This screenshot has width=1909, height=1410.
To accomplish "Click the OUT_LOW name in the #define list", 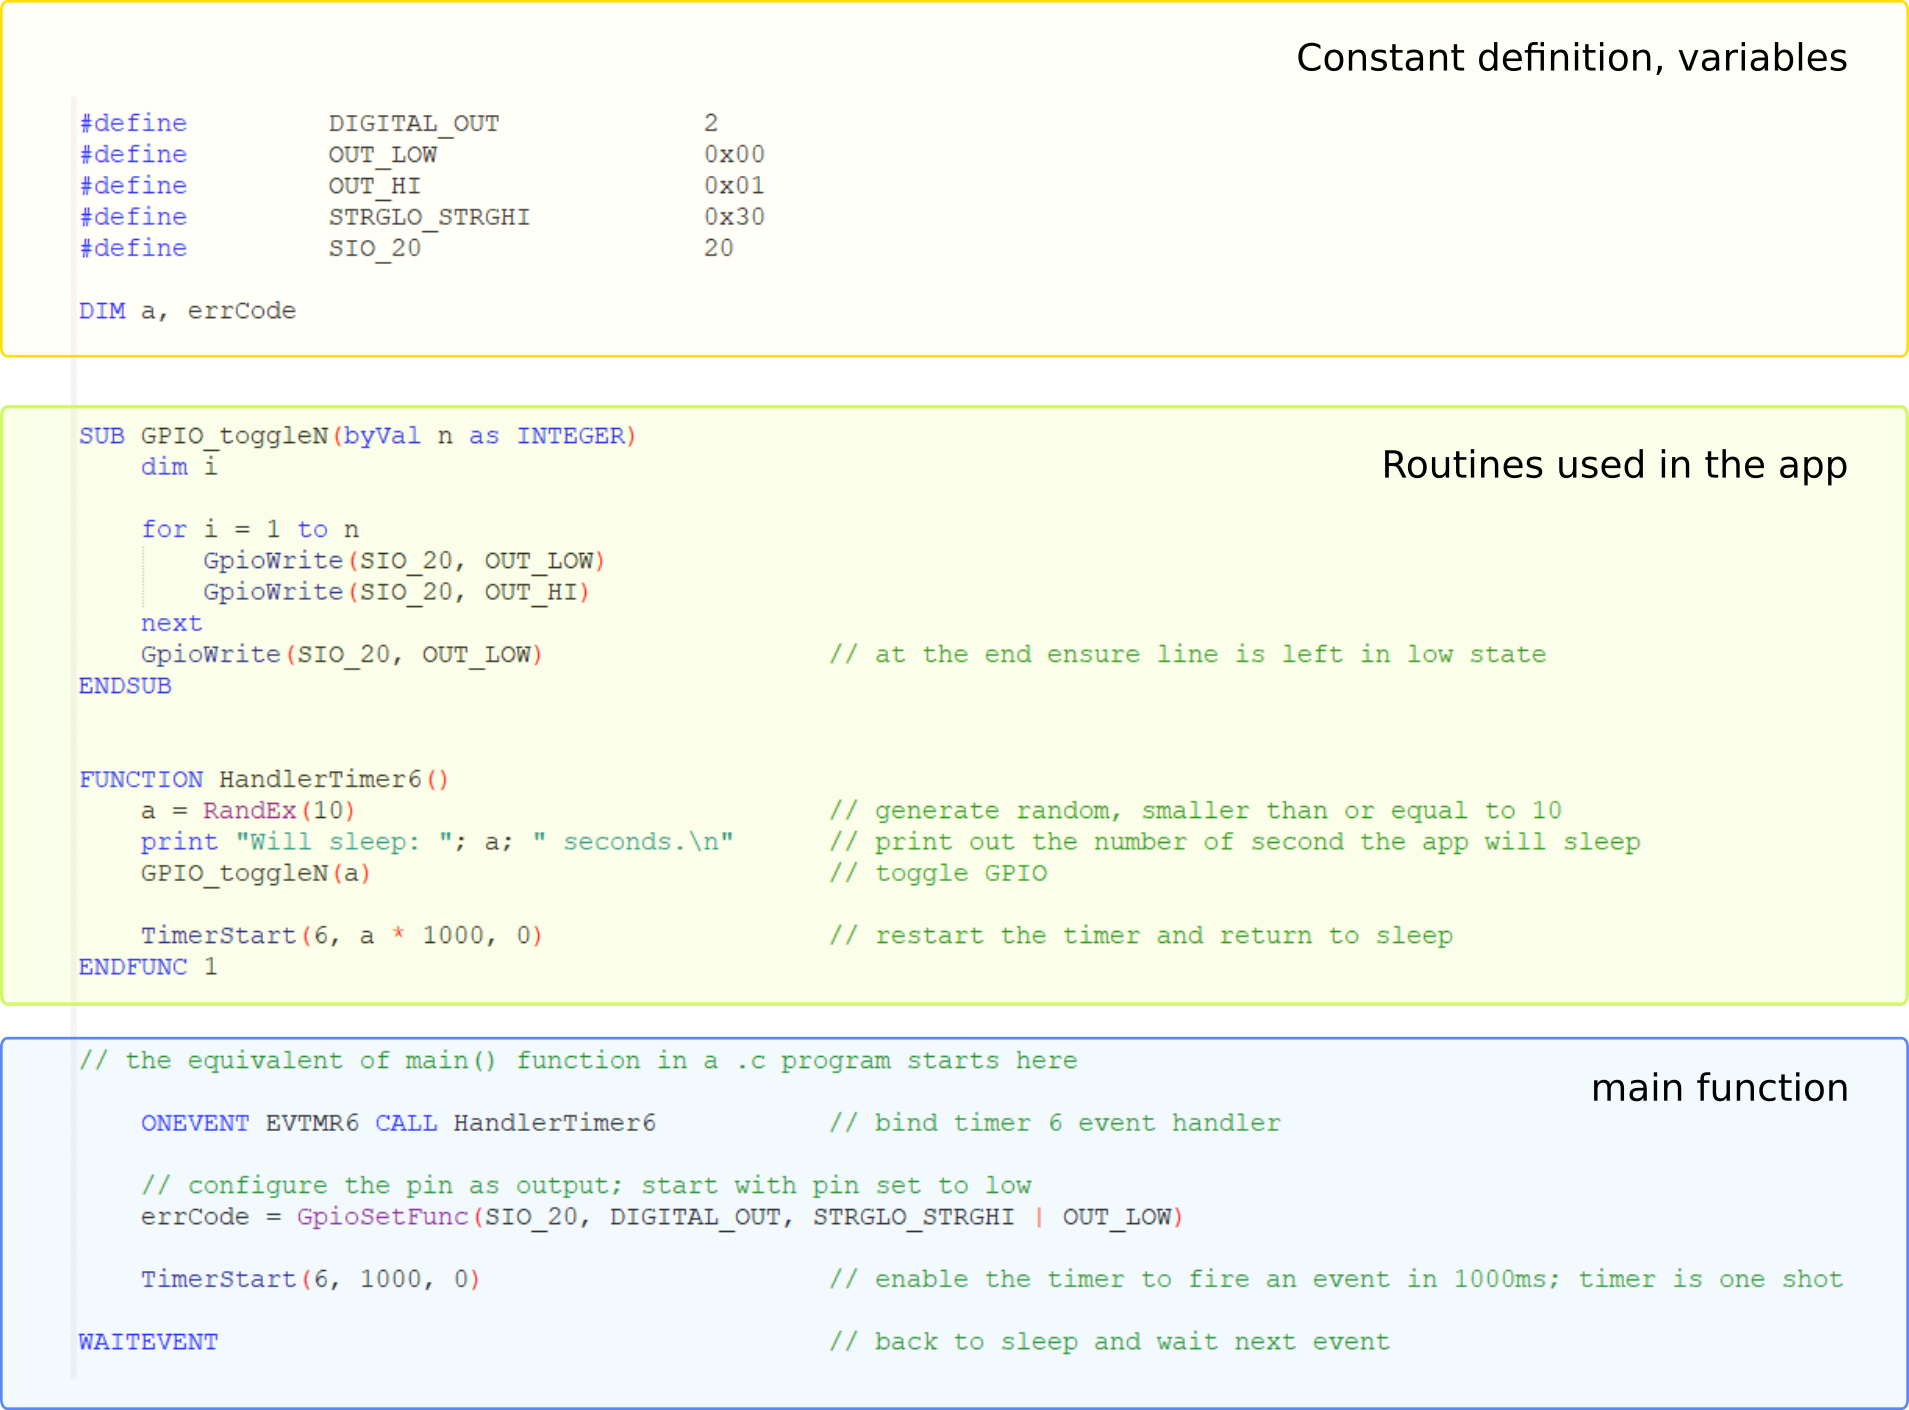I will [x=383, y=154].
